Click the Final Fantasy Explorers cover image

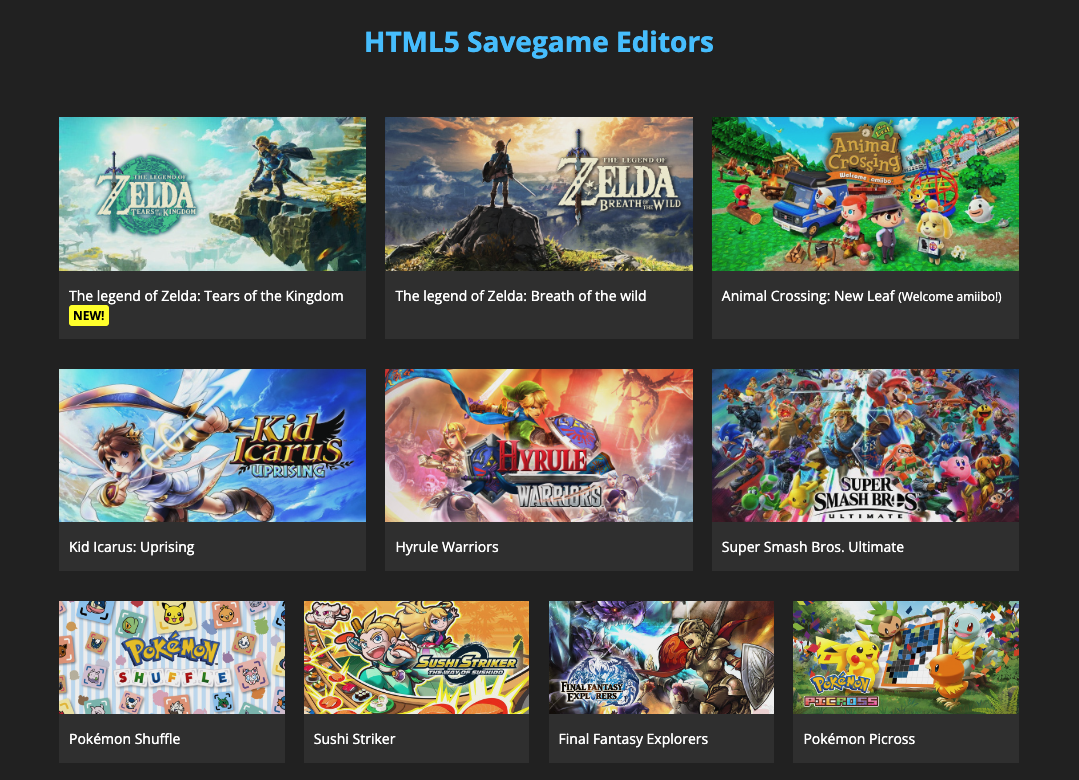(x=661, y=657)
